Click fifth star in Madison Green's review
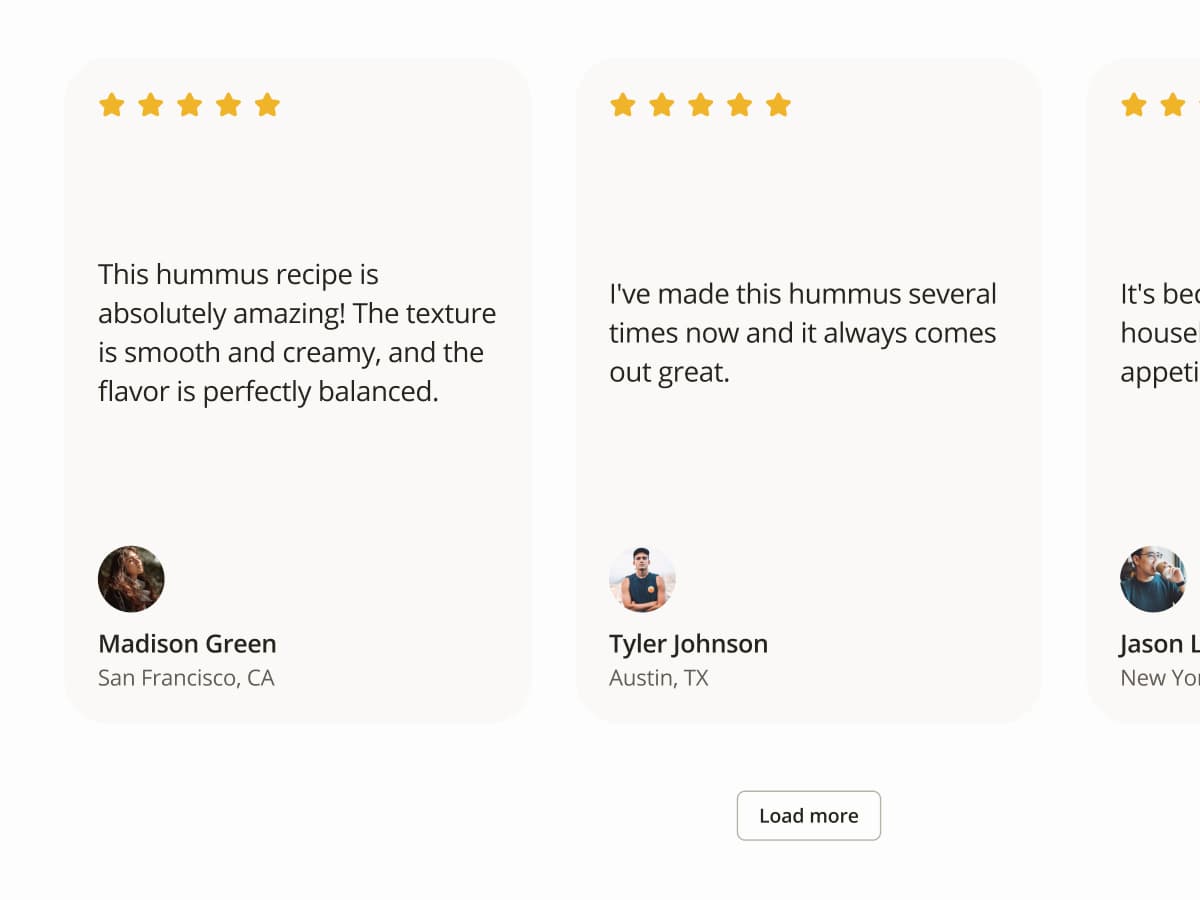1200x900 pixels. 267,105
